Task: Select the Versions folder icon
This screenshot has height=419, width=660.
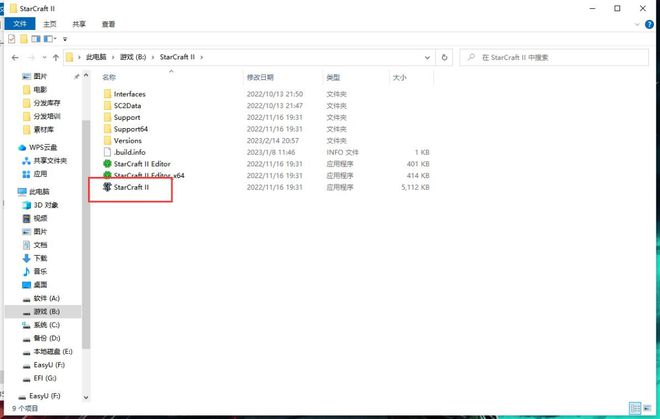Action: (x=107, y=141)
